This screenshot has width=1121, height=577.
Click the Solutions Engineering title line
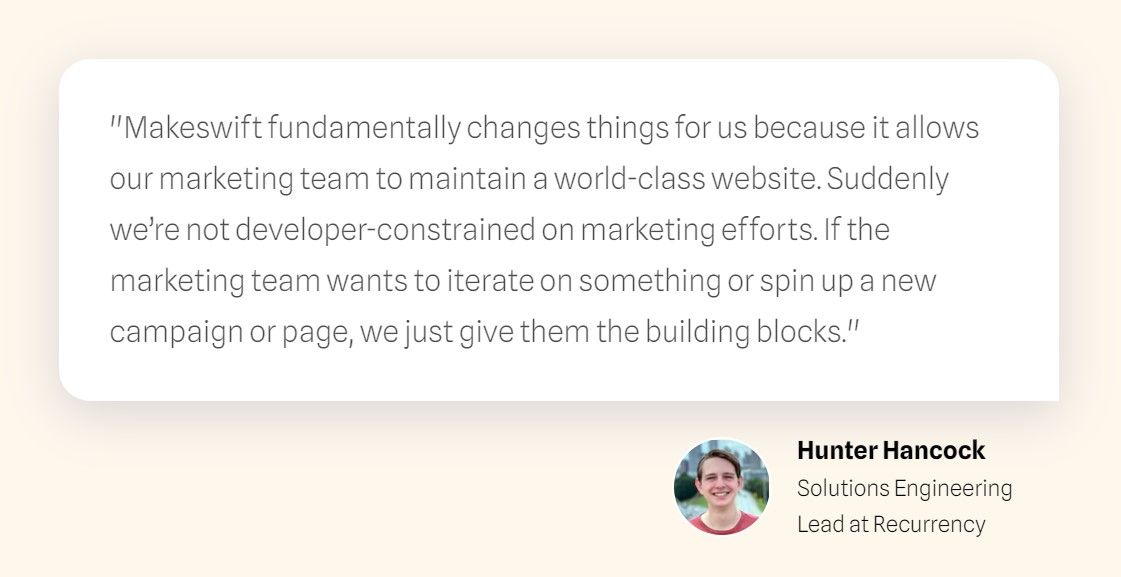tap(904, 488)
